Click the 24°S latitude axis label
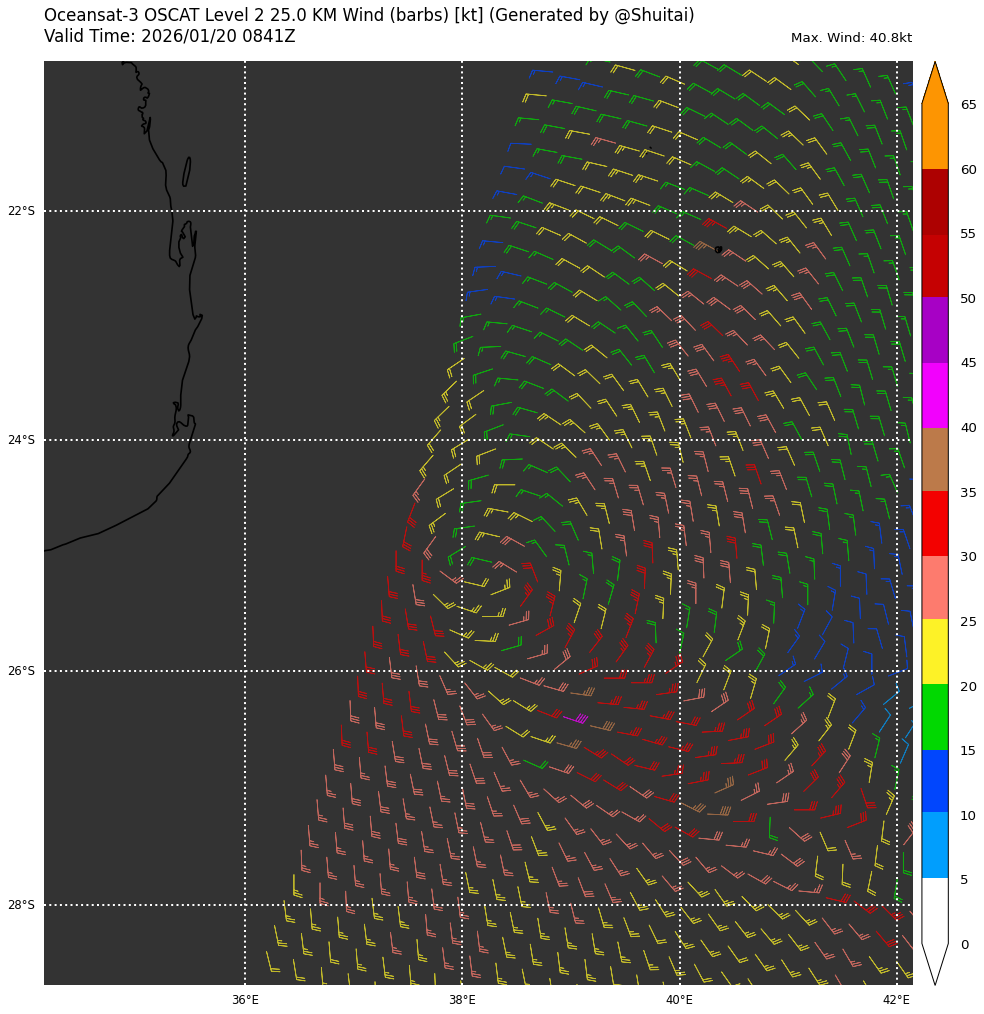984x1014 pixels. pyautogui.click(x=21, y=440)
